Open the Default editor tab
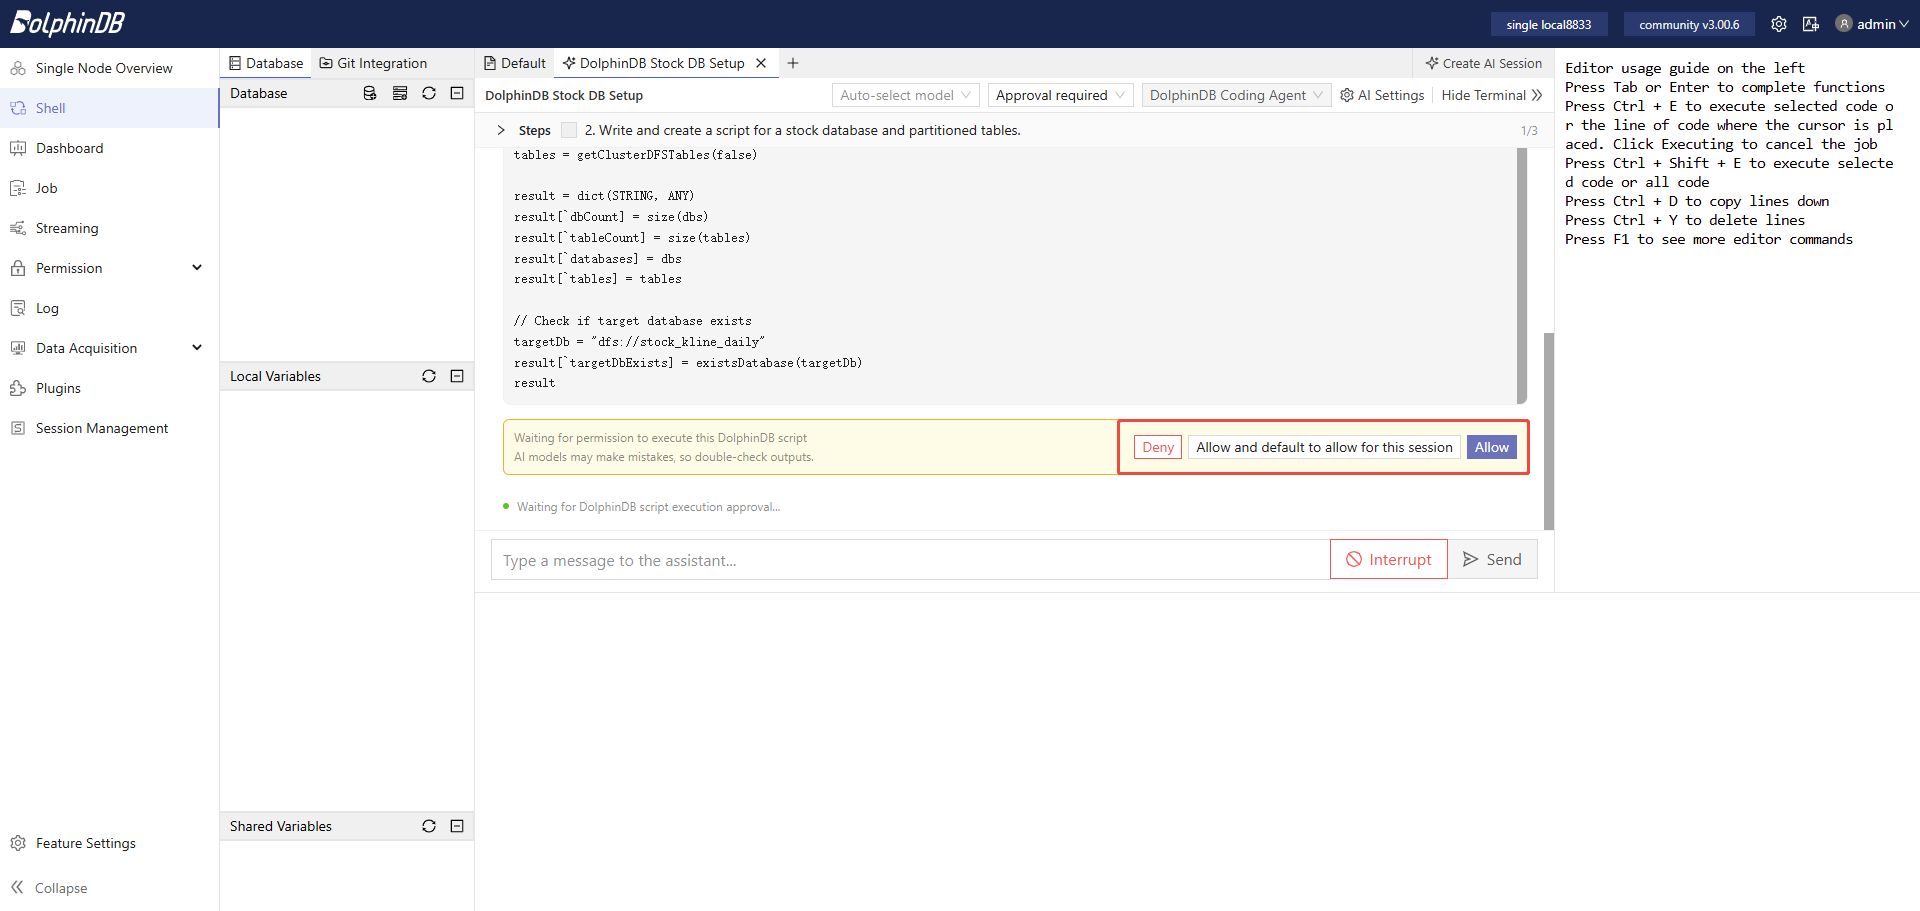 coord(515,63)
